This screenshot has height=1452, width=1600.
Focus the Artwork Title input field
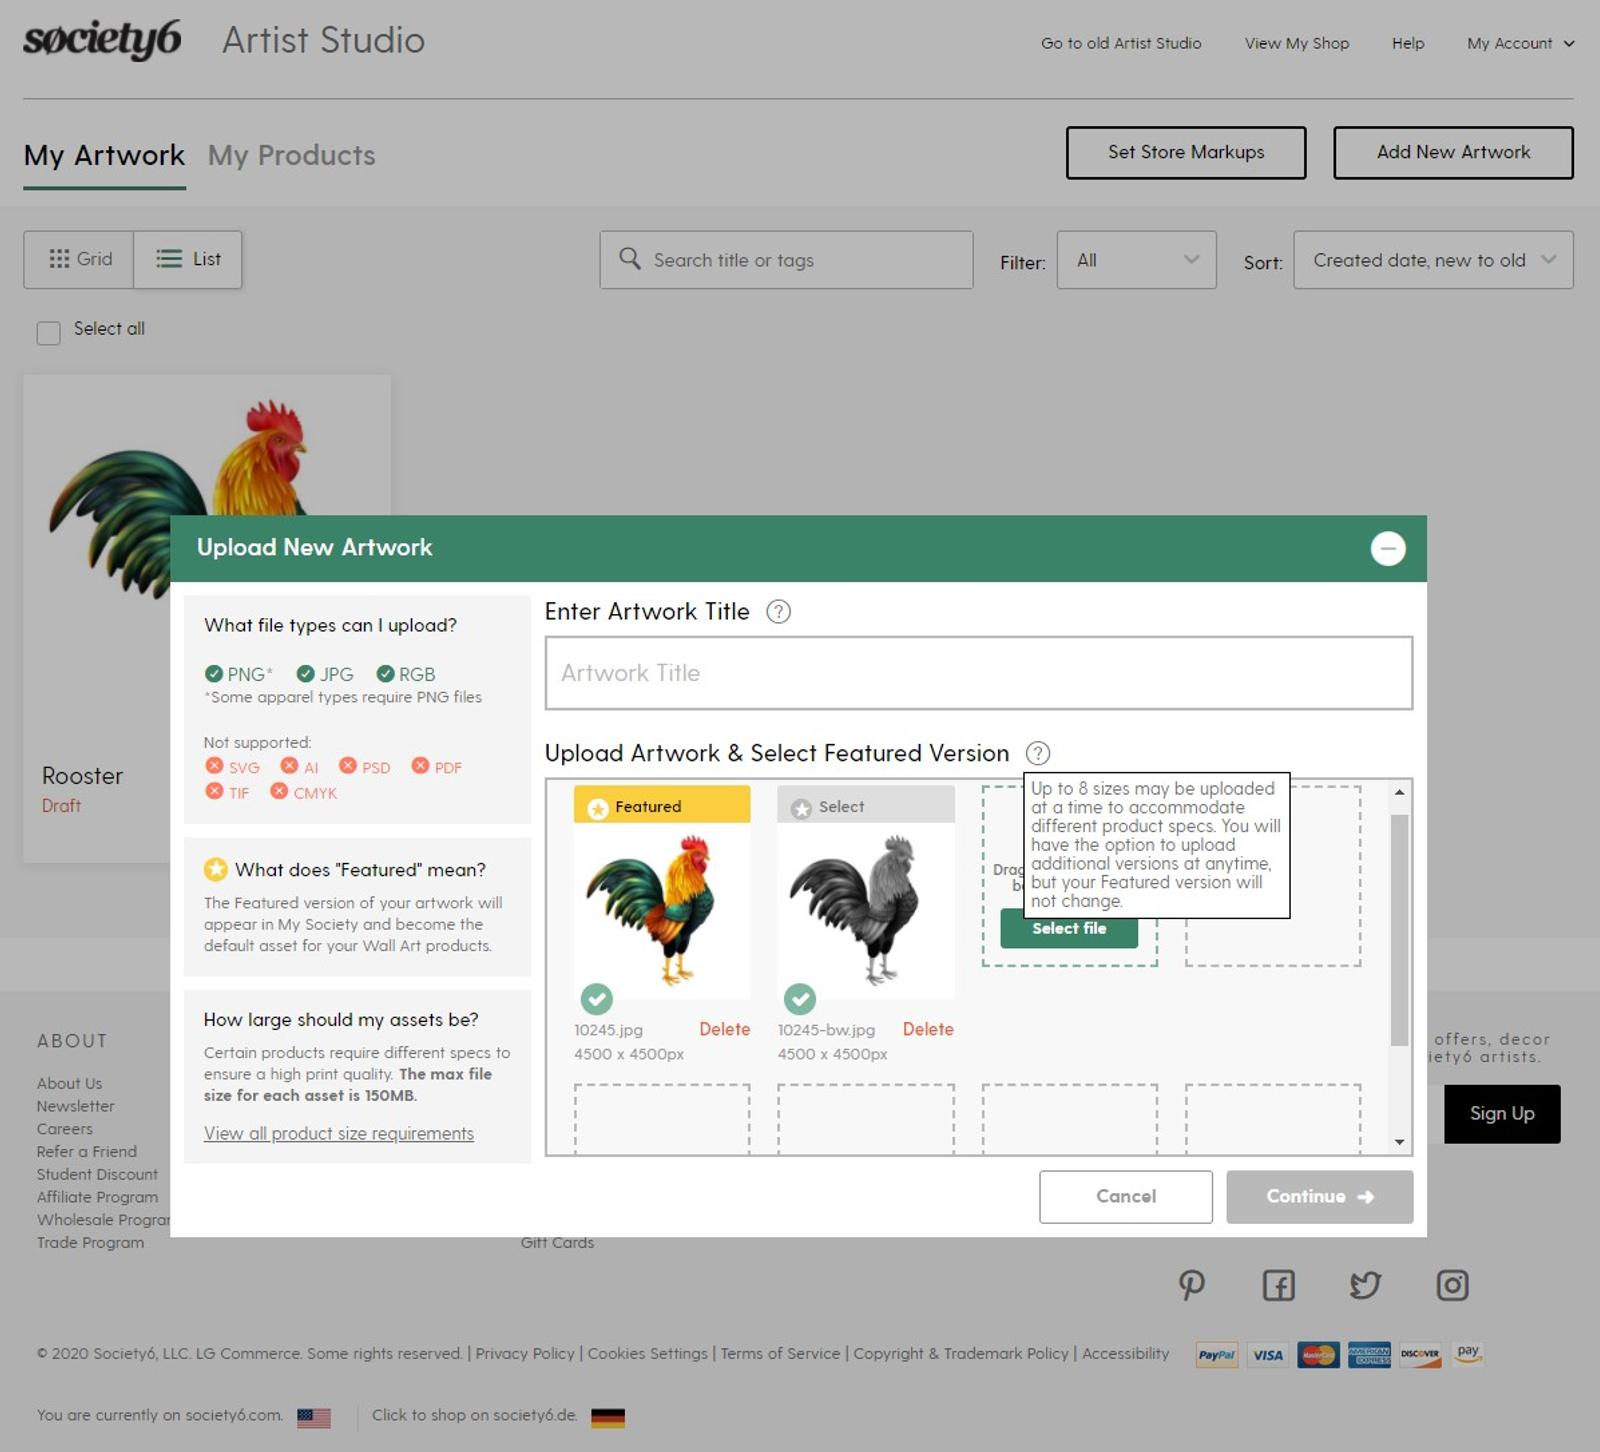[x=979, y=673]
